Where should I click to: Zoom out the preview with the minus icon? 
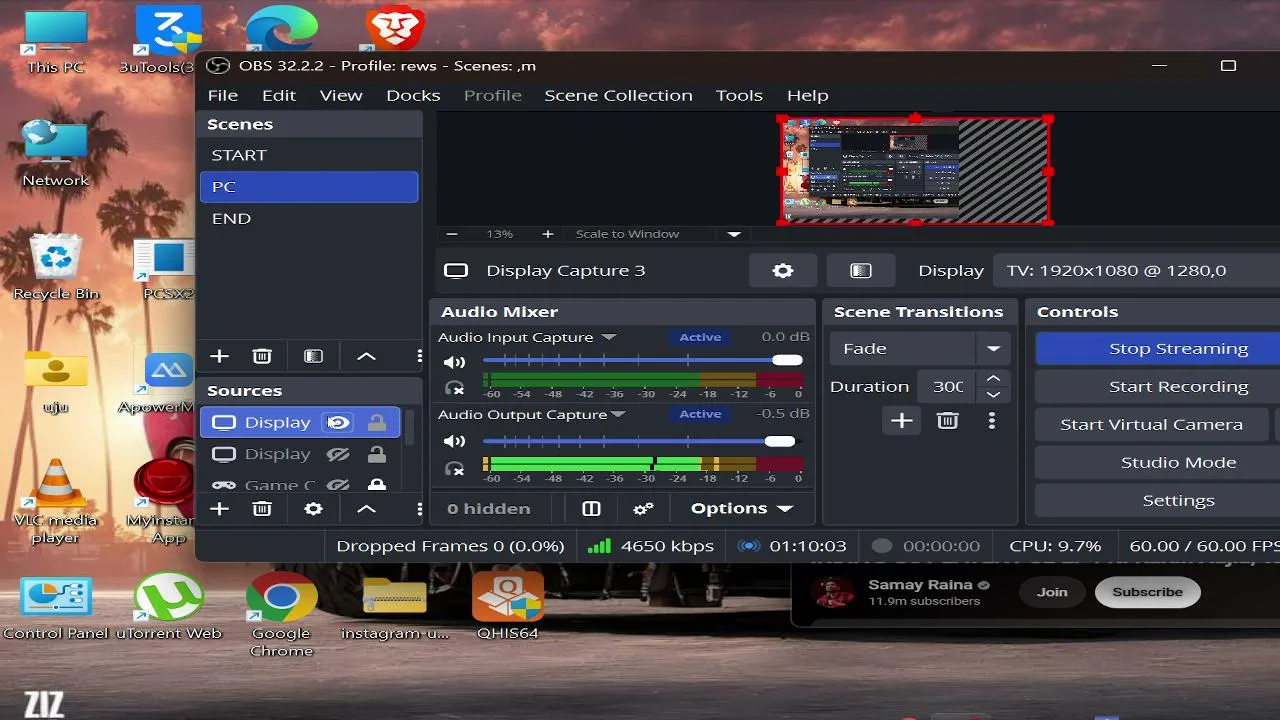452,234
